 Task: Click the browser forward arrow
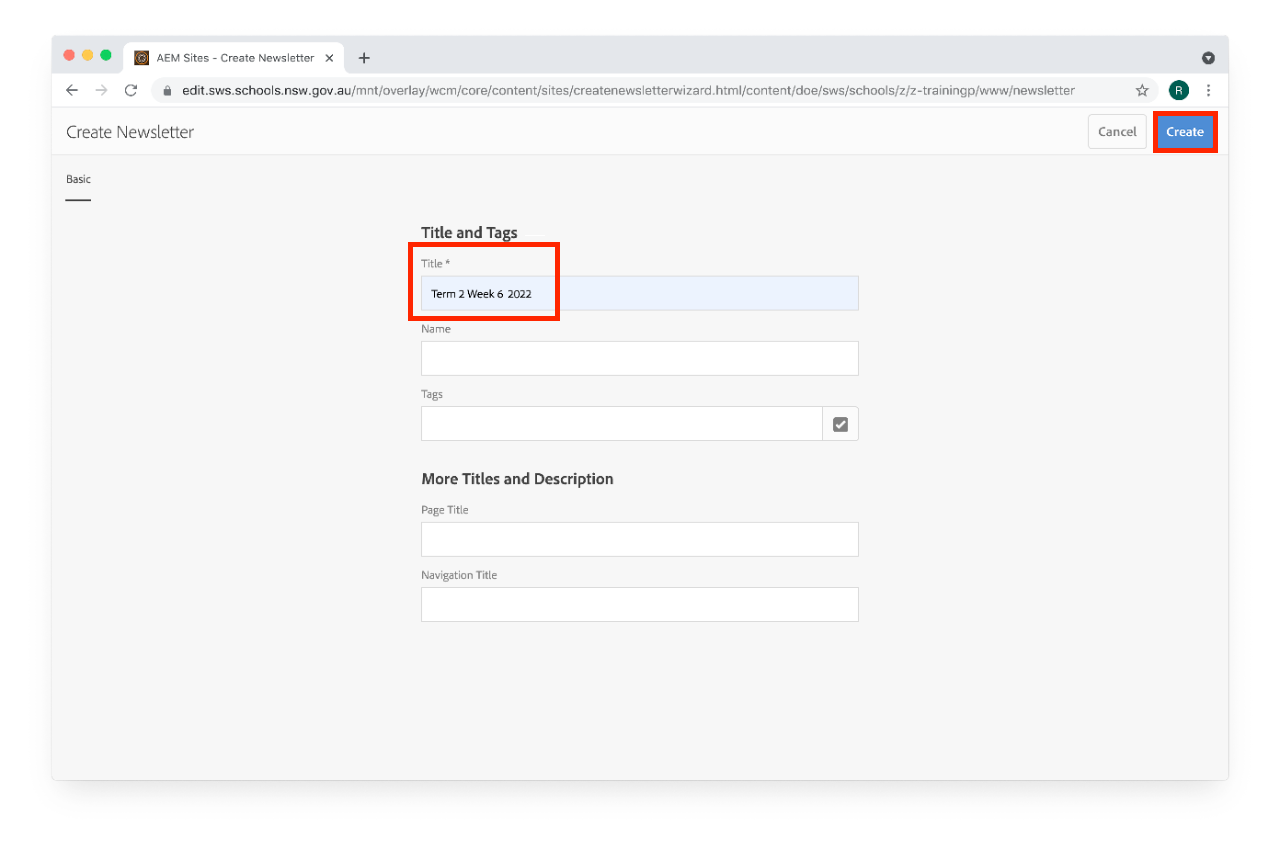coord(101,90)
